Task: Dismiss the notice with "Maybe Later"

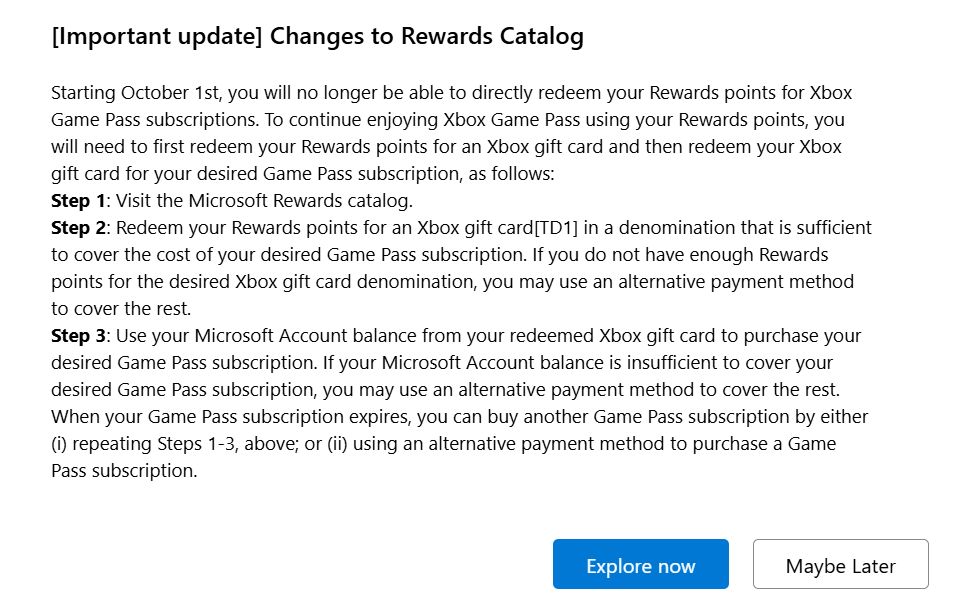Action: pyautogui.click(x=840, y=565)
